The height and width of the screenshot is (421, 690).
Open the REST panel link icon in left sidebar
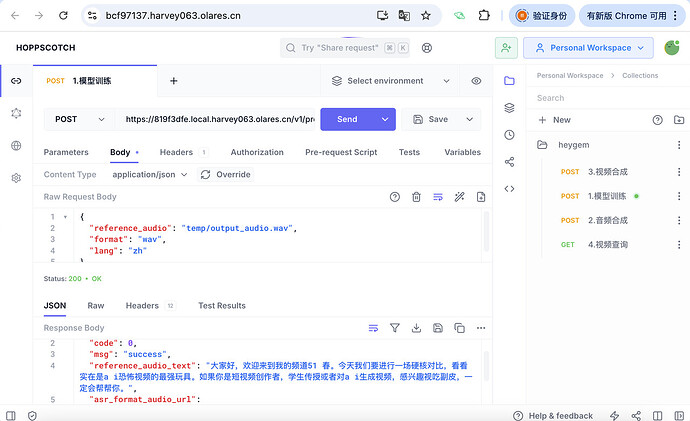coord(16,81)
